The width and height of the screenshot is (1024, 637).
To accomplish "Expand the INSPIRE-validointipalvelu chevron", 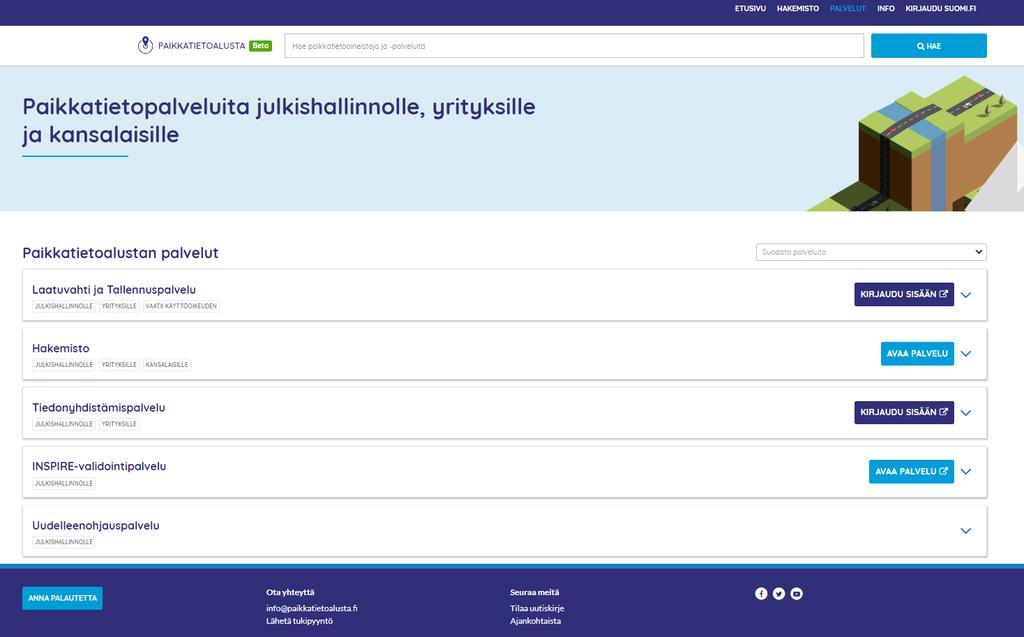I will [x=966, y=472].
